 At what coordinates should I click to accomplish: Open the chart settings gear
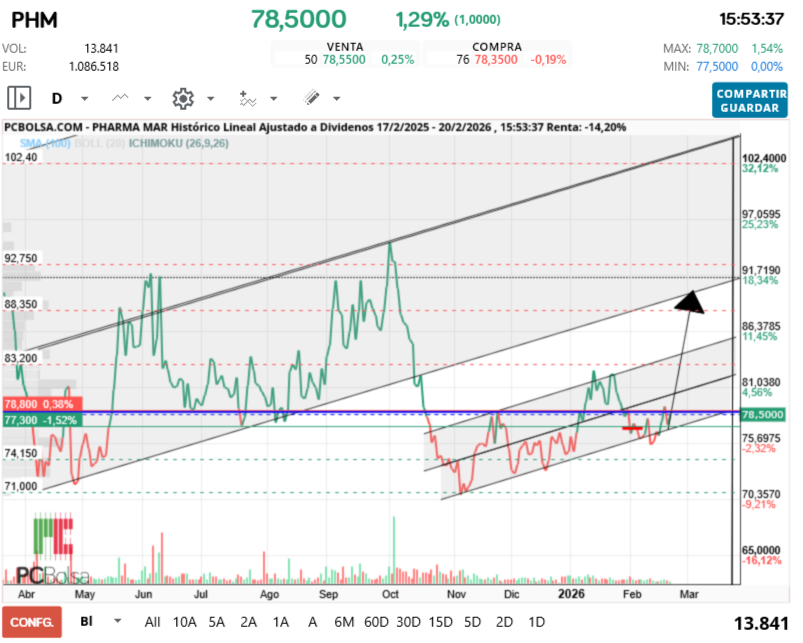pyautogui.click(x=183, y=98)
